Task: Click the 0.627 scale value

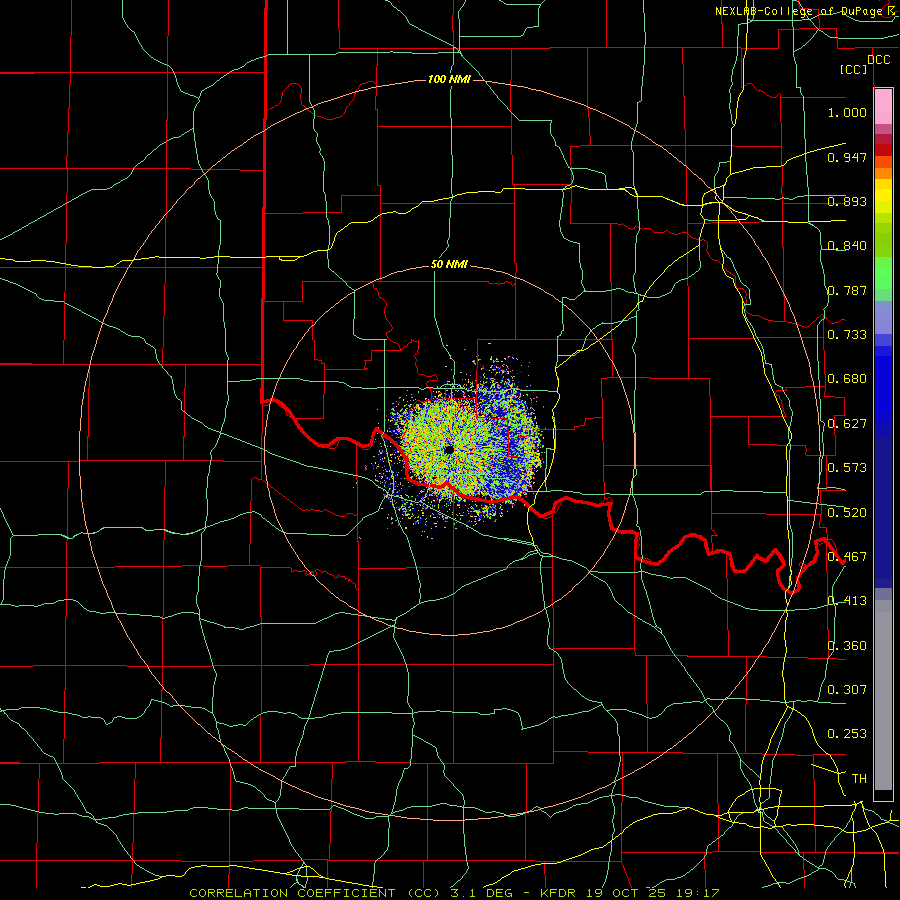Action: 847,424
